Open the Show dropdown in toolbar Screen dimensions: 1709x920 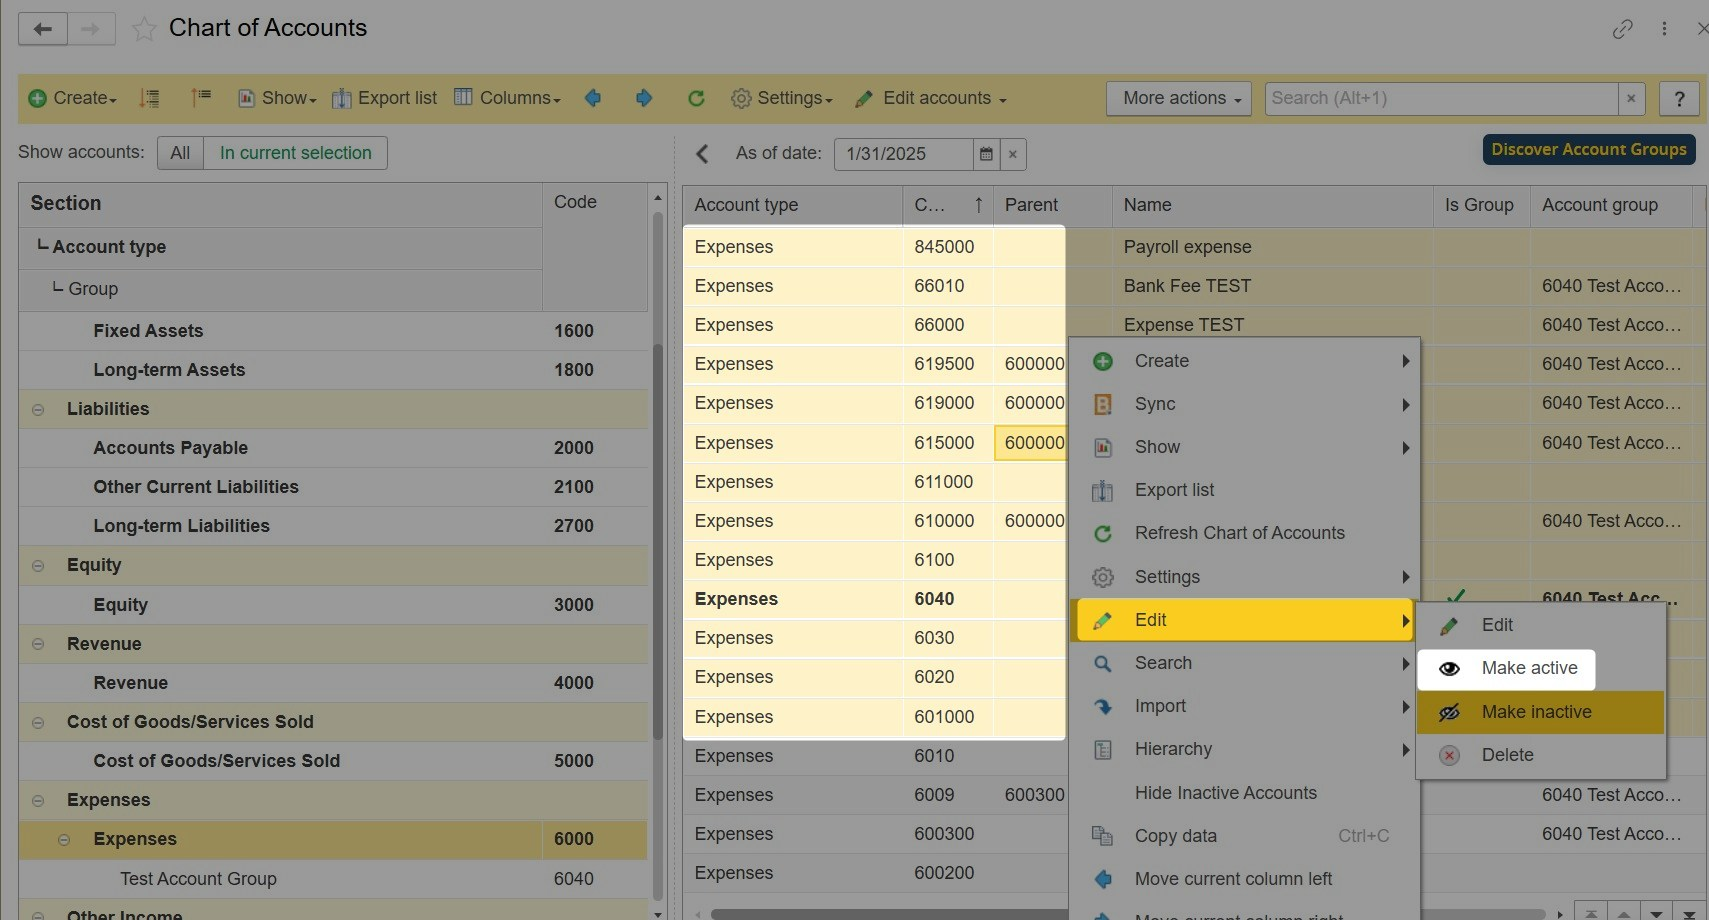(x=277, y=98)
